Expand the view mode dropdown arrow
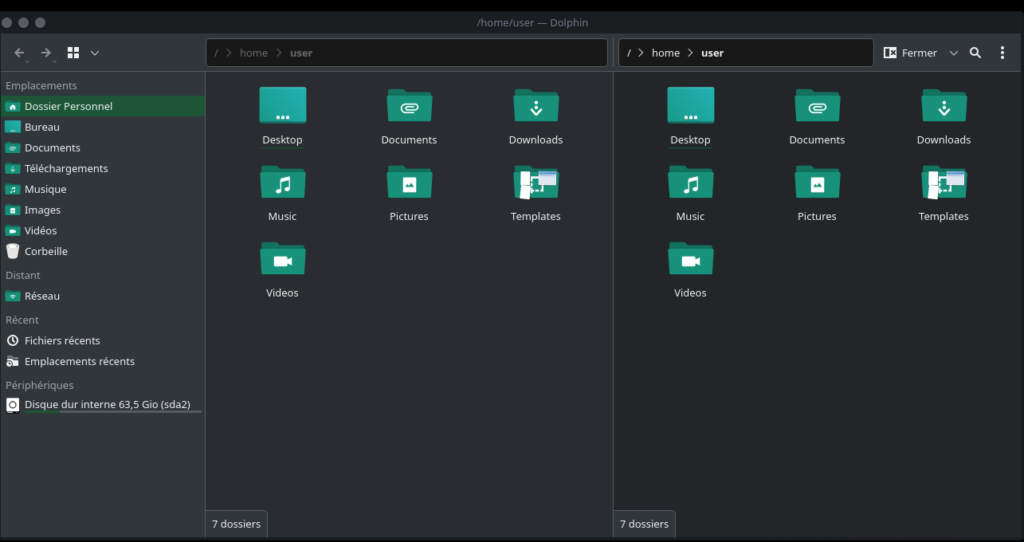 coord(95,53)
